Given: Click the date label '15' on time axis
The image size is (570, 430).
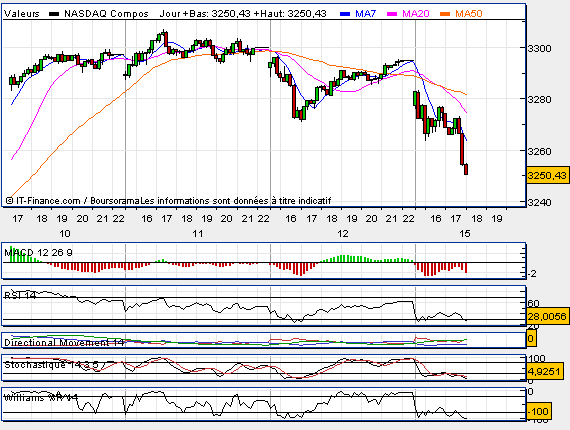Looking at the screenshot, I should pos(465,234).
